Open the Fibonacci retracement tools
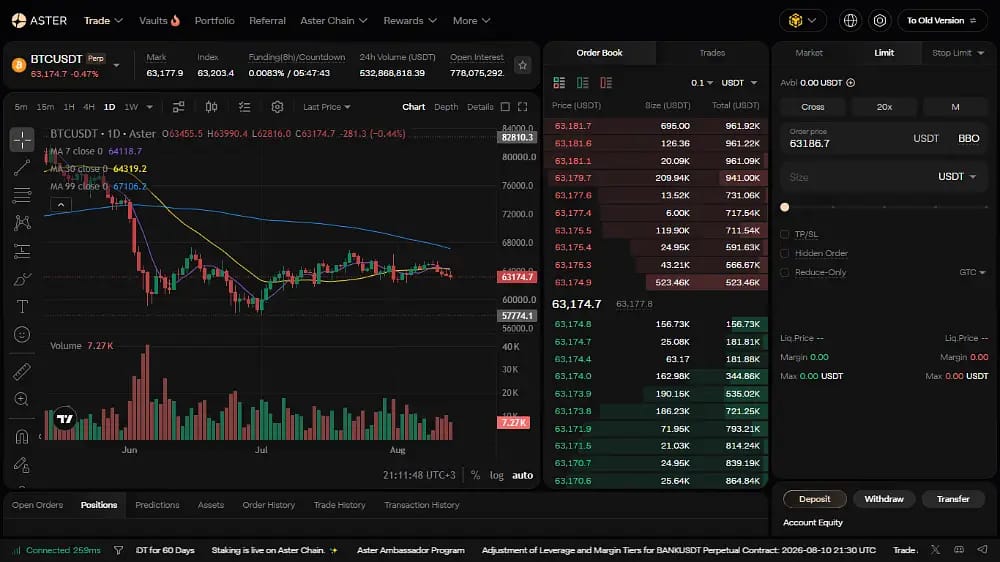The height and width of the screenshot is (562, 1000). [x=22, y=195]
